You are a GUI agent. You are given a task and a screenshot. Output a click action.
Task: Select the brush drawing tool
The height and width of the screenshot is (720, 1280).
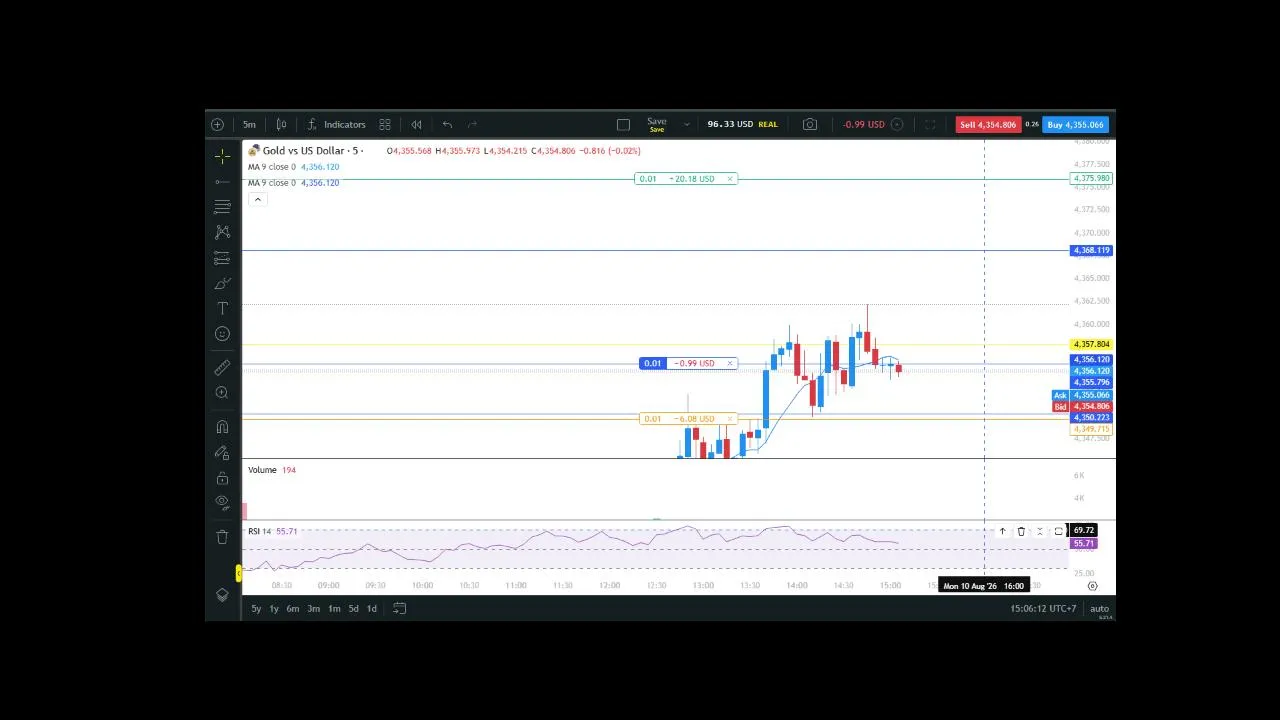coord(222,284)
